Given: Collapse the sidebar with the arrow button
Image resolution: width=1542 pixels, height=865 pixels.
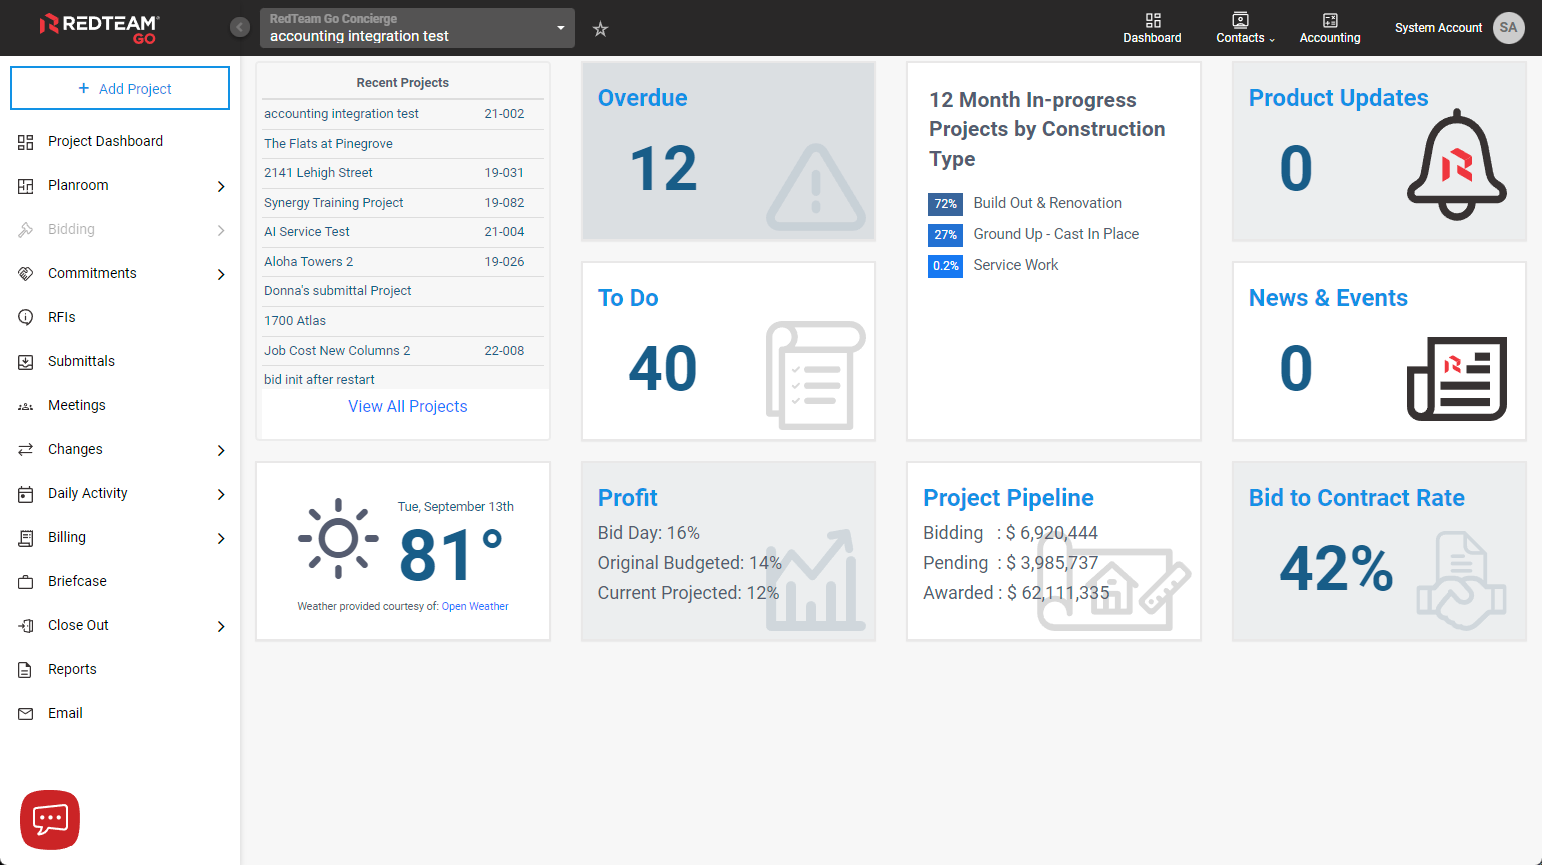Looking at the screenshot, I should (x=239, y=26).
